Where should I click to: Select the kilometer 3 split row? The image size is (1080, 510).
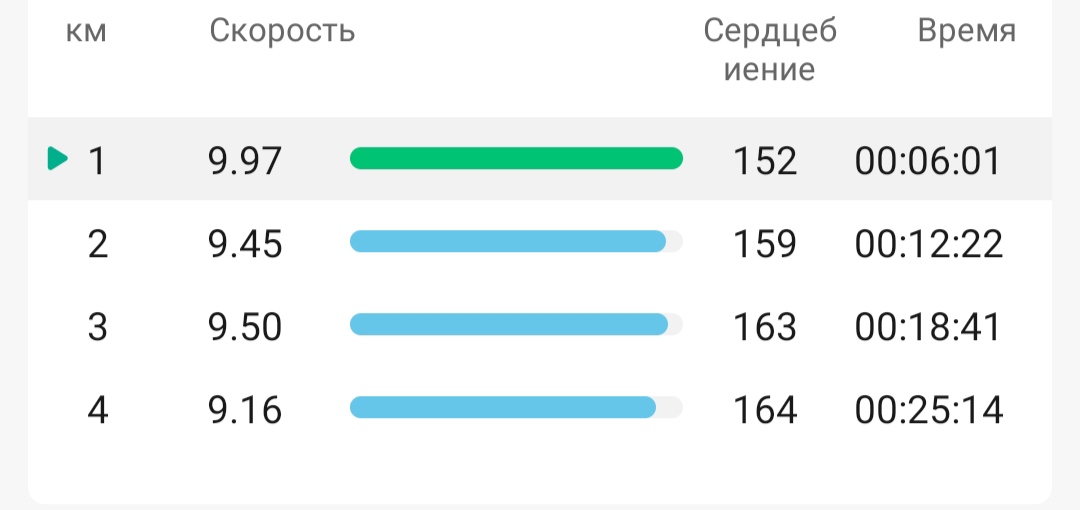pyautogui.click(x=540, y=325)
